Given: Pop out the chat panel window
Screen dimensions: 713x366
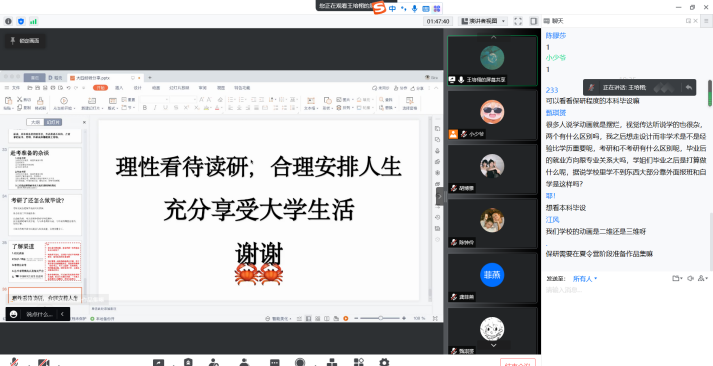Looking at the screenshot, I should coord(688,21).
